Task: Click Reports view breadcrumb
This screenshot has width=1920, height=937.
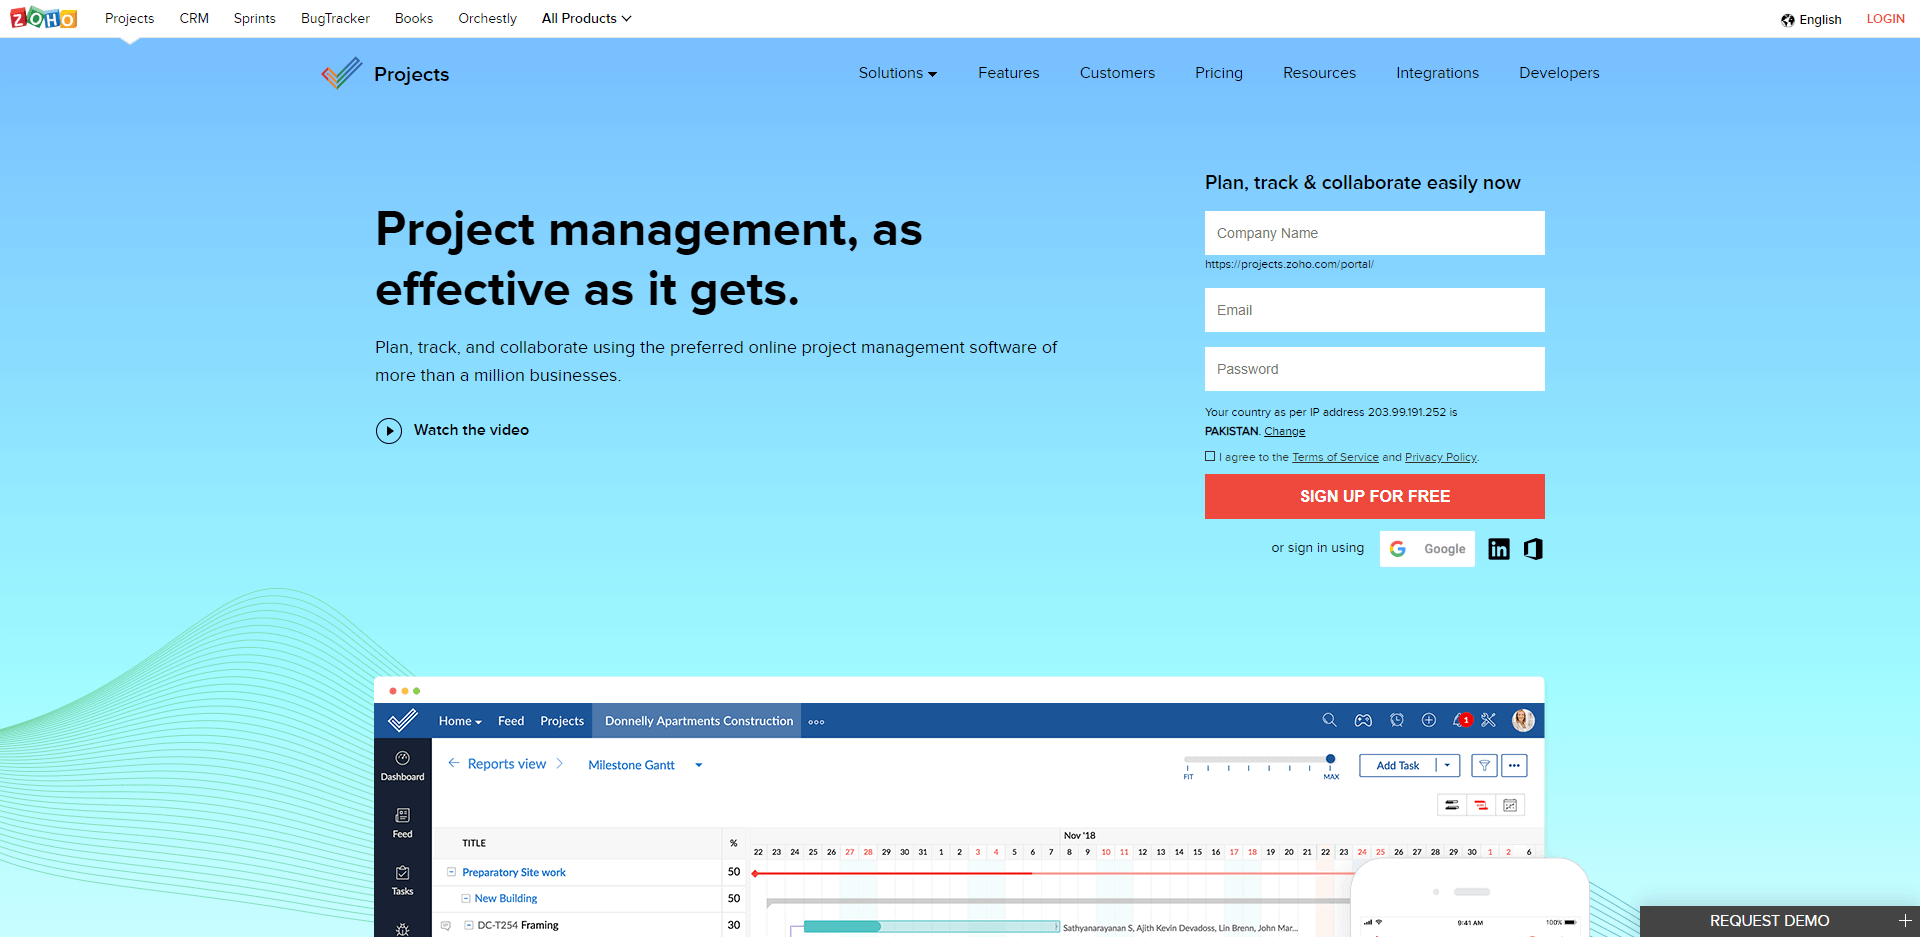Action: (507, 764)
